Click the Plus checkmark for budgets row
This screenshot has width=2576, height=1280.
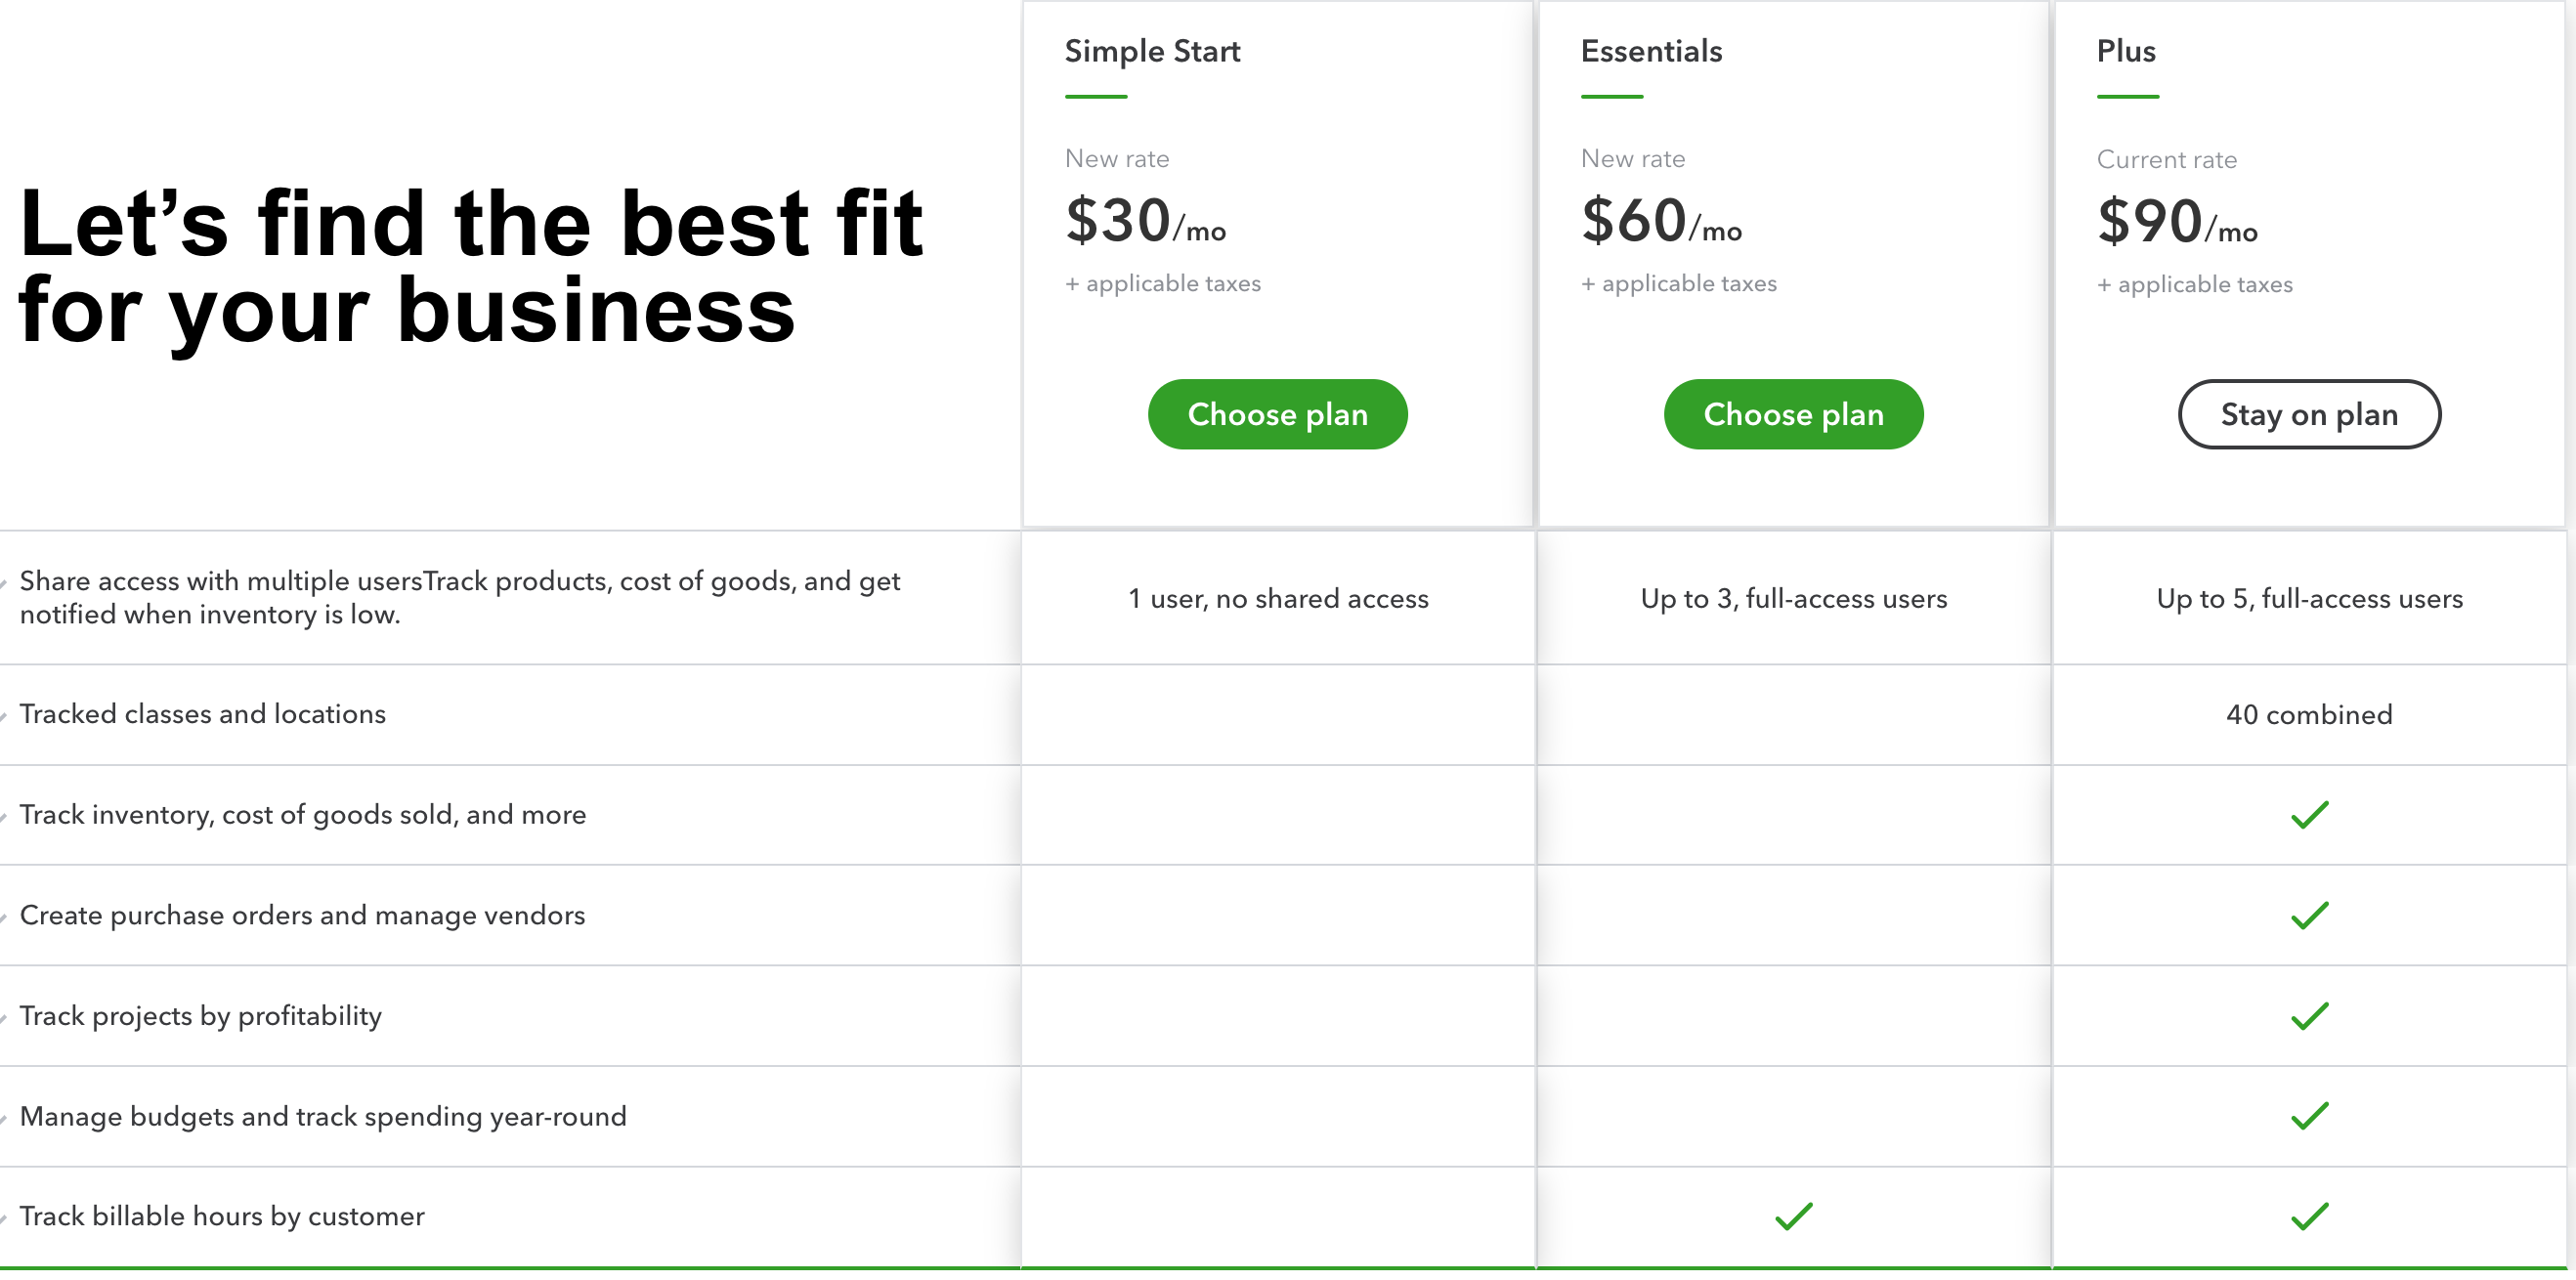click(x=2310, y=1117)
